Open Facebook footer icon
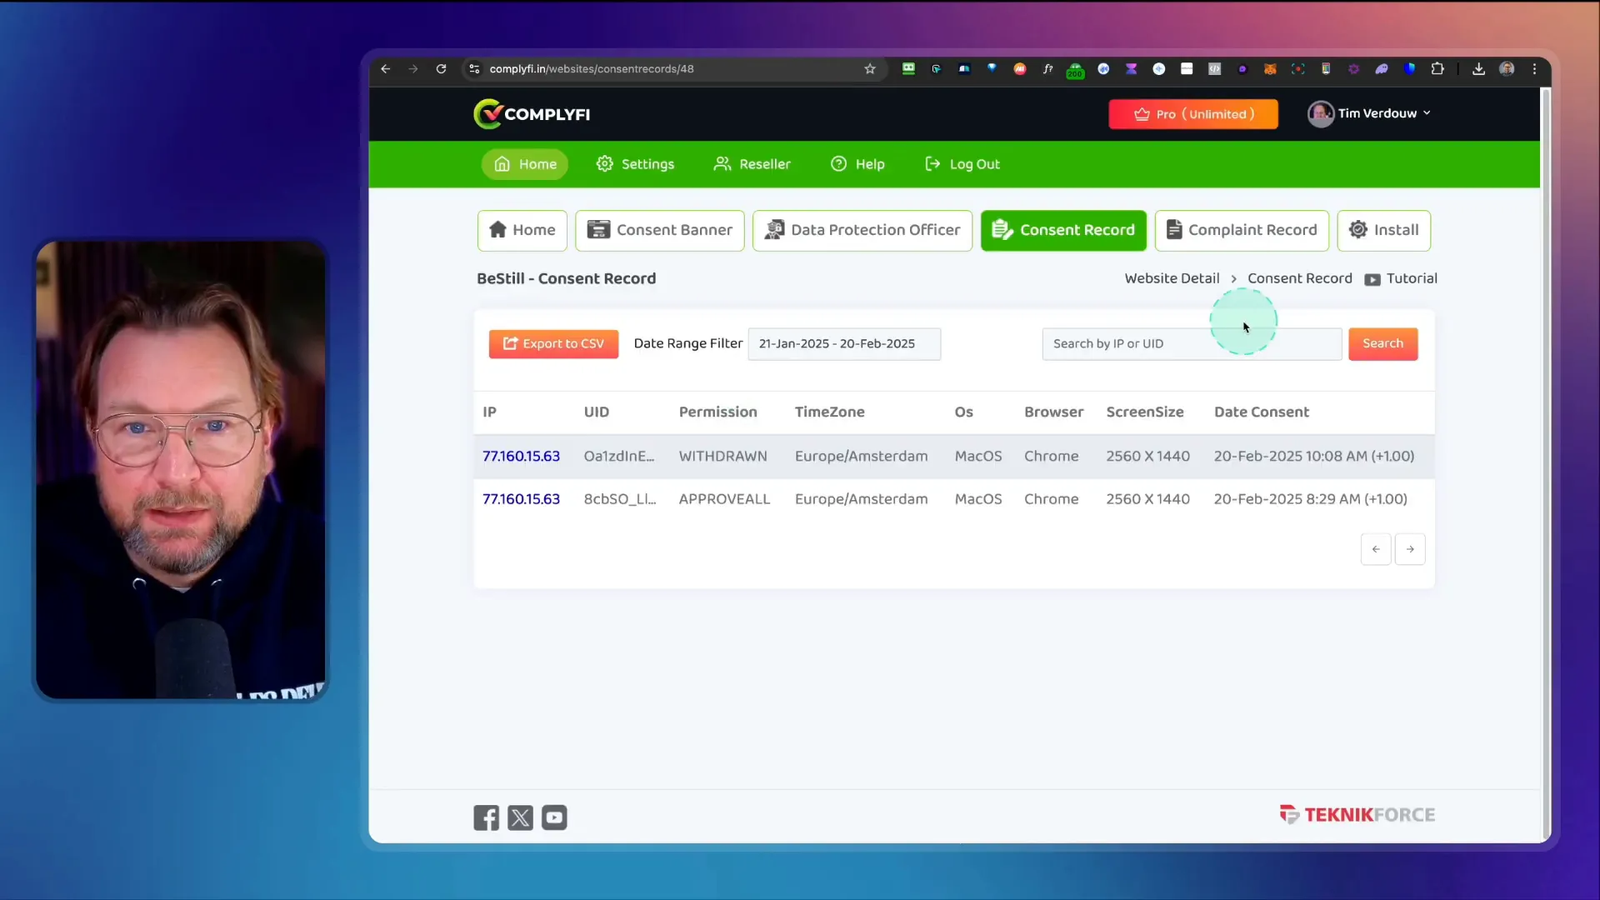This screenshot has height=900, width=1600. click(486, 817)
